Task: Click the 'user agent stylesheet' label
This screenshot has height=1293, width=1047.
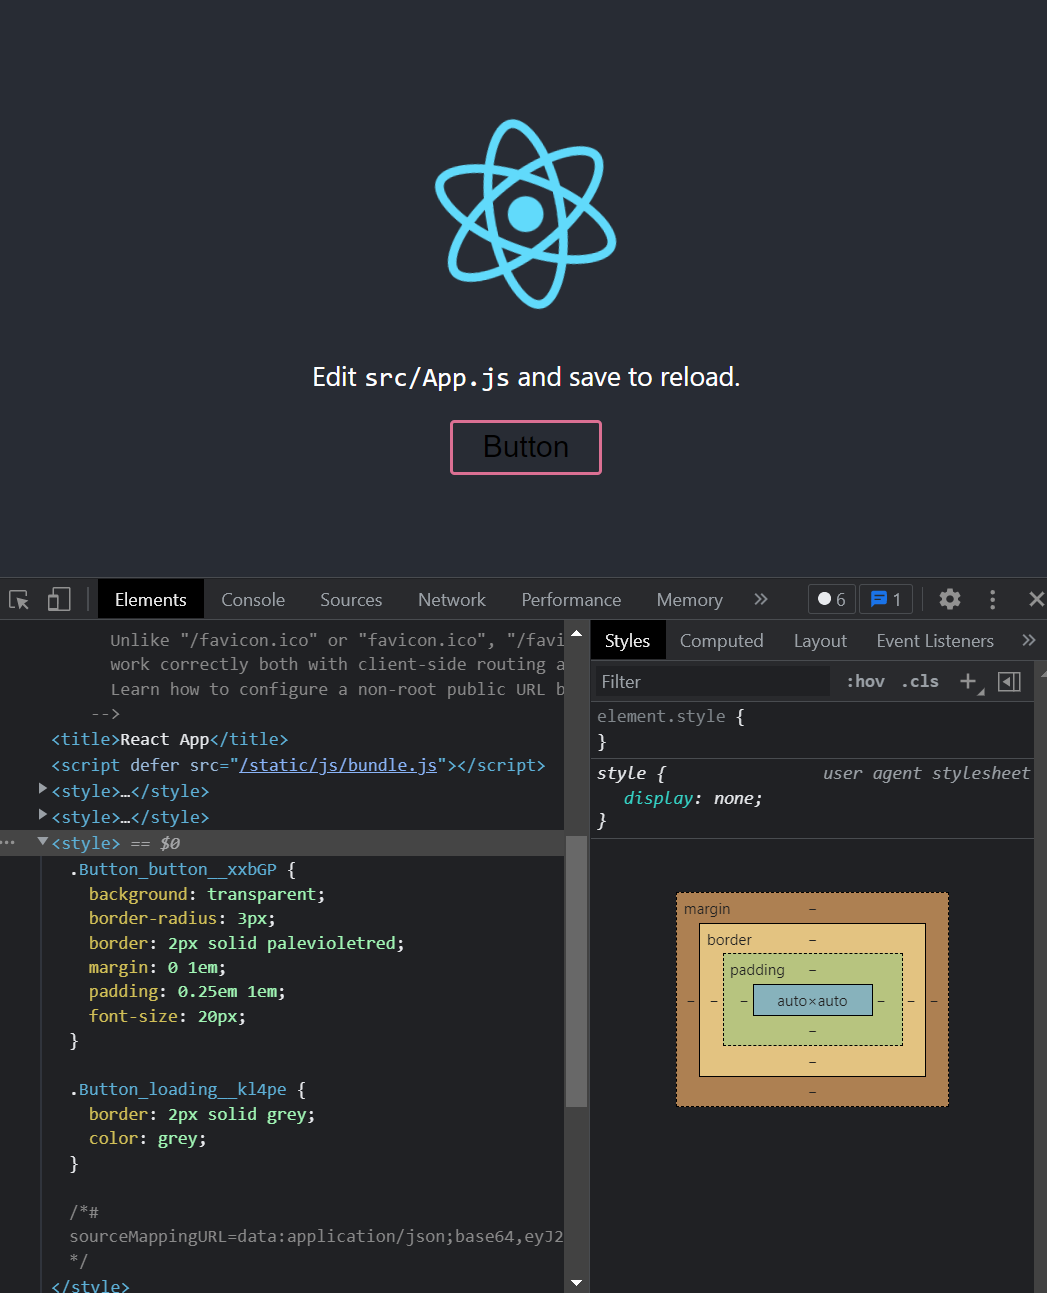Action: 926,773
